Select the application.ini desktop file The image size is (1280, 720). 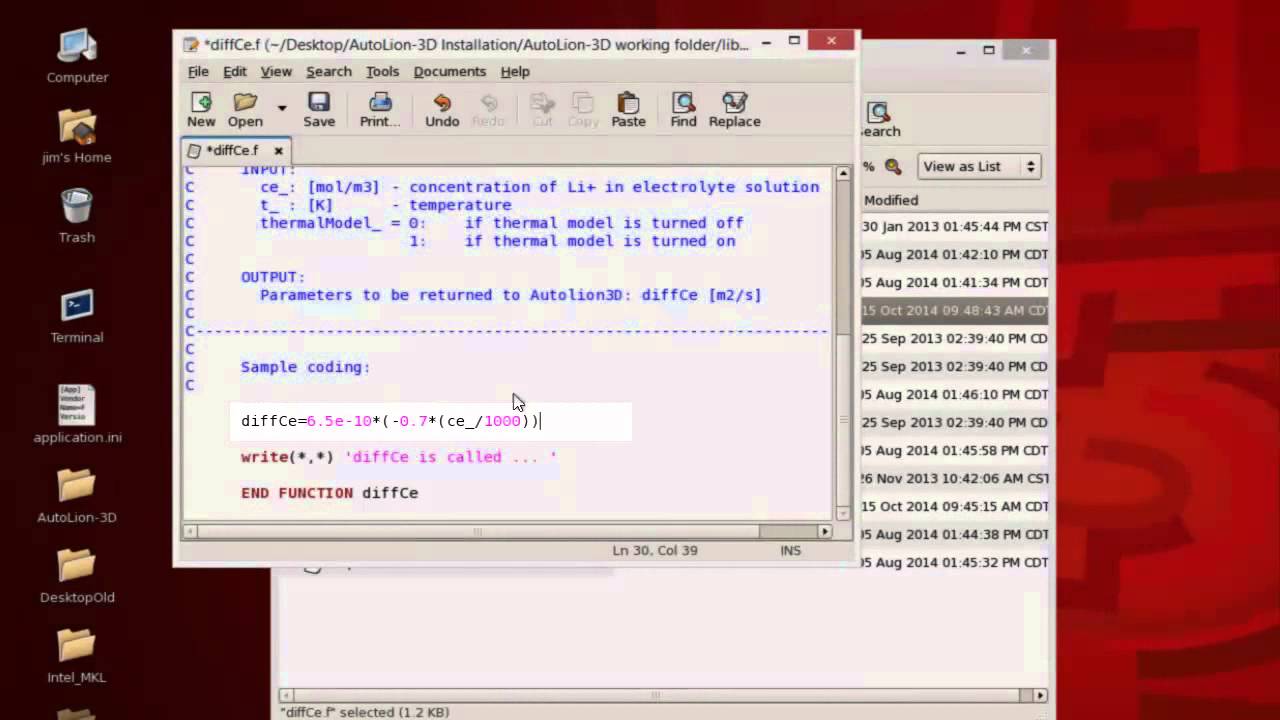coord(77,415)
